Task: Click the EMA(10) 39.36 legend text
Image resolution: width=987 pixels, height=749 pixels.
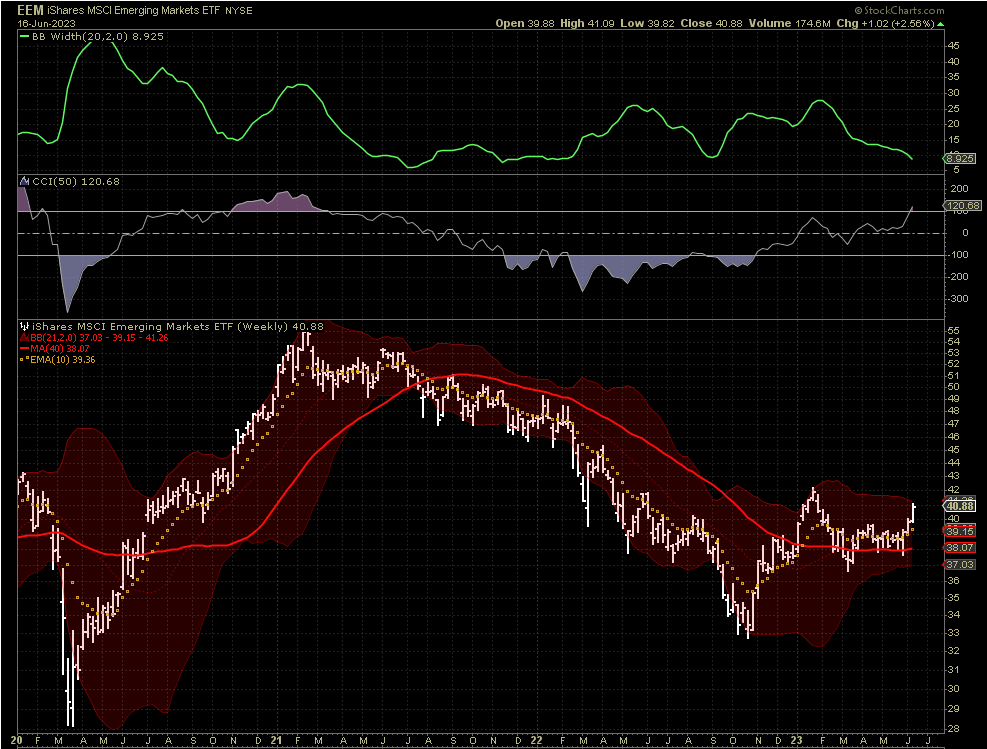Action: coord(63,360)
